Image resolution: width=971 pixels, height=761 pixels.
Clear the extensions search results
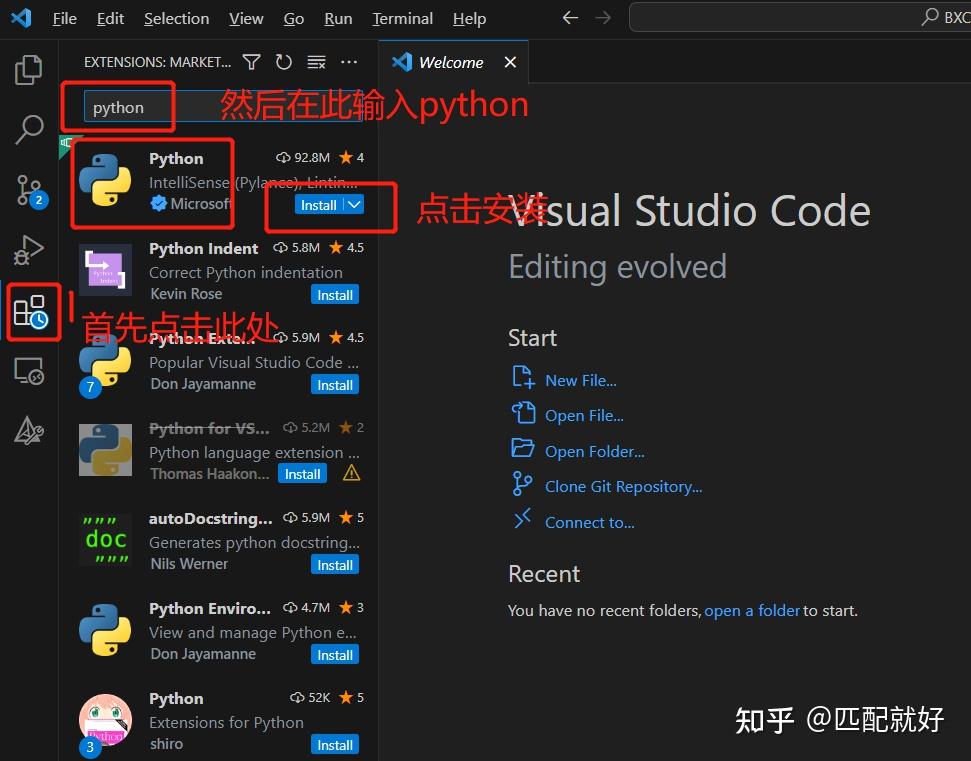(x=316, y=61)
